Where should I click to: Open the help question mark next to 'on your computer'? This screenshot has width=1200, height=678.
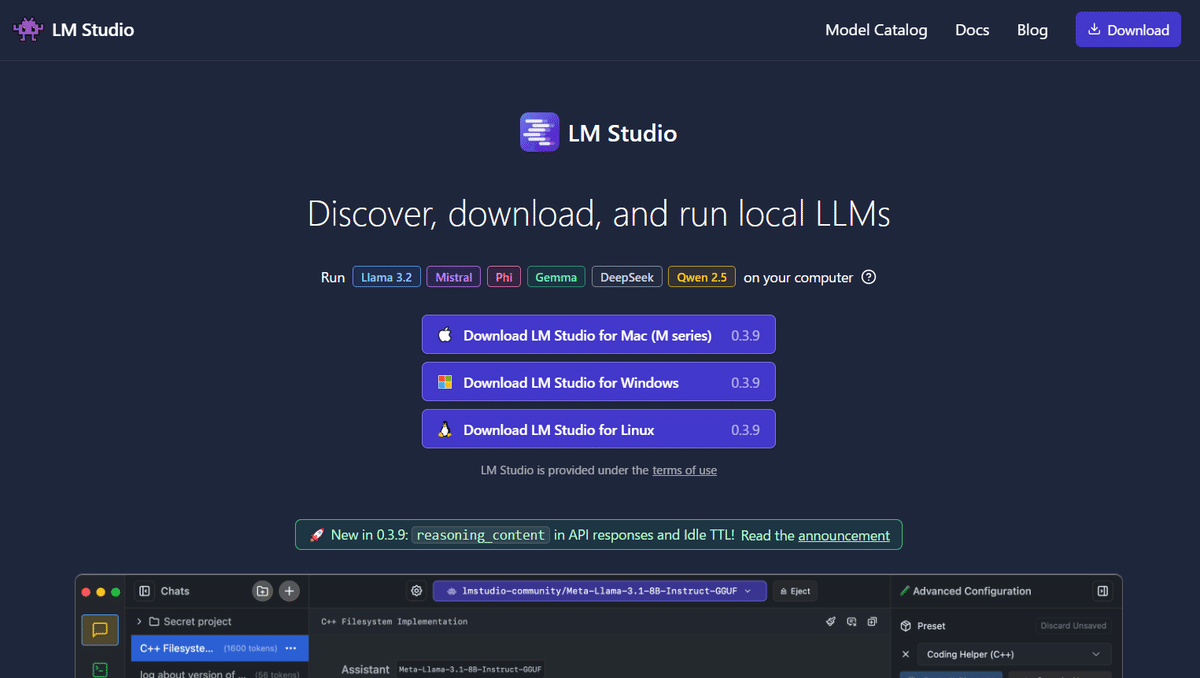(868, 277)
